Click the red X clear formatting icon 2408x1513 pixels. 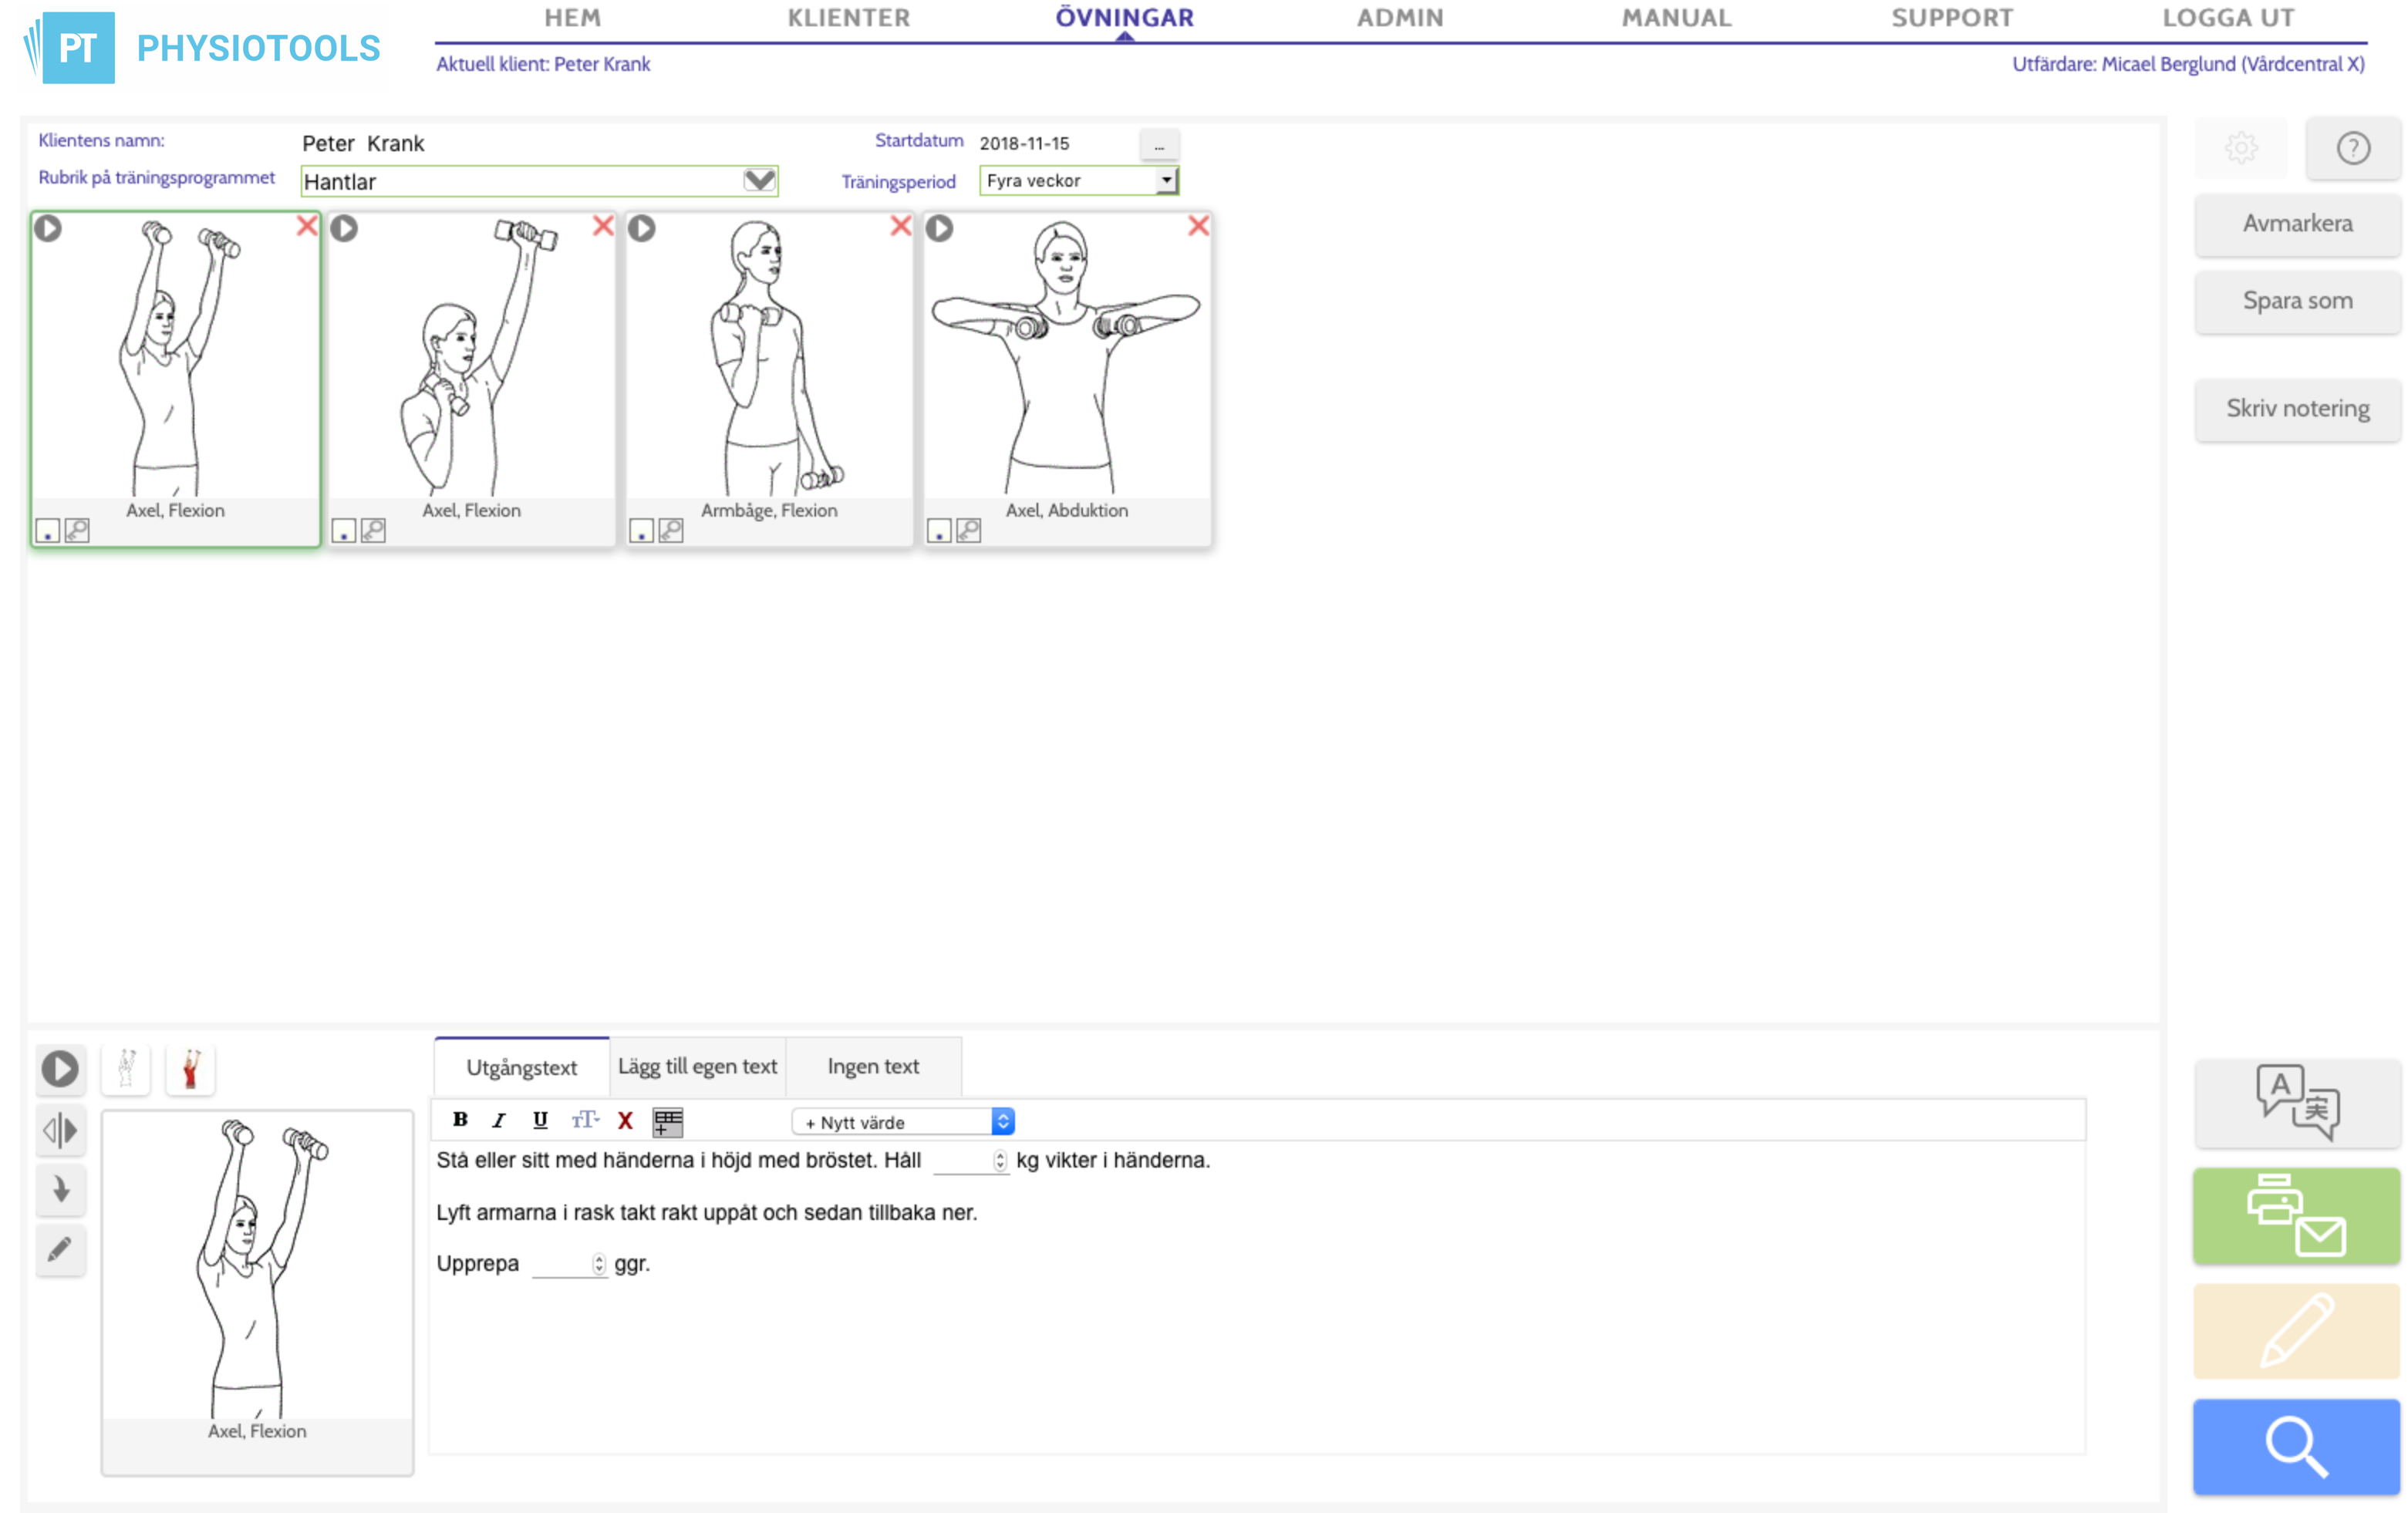coord(625,1120)
